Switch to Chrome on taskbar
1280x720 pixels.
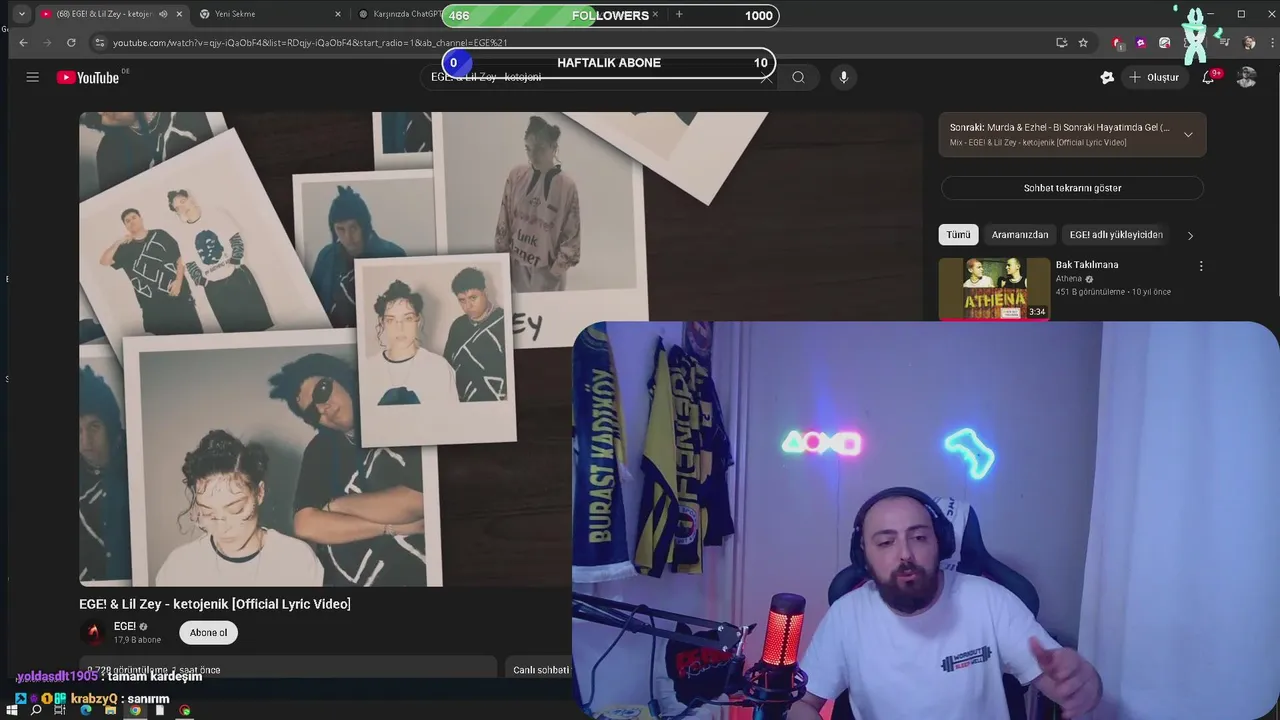point(135,711)
